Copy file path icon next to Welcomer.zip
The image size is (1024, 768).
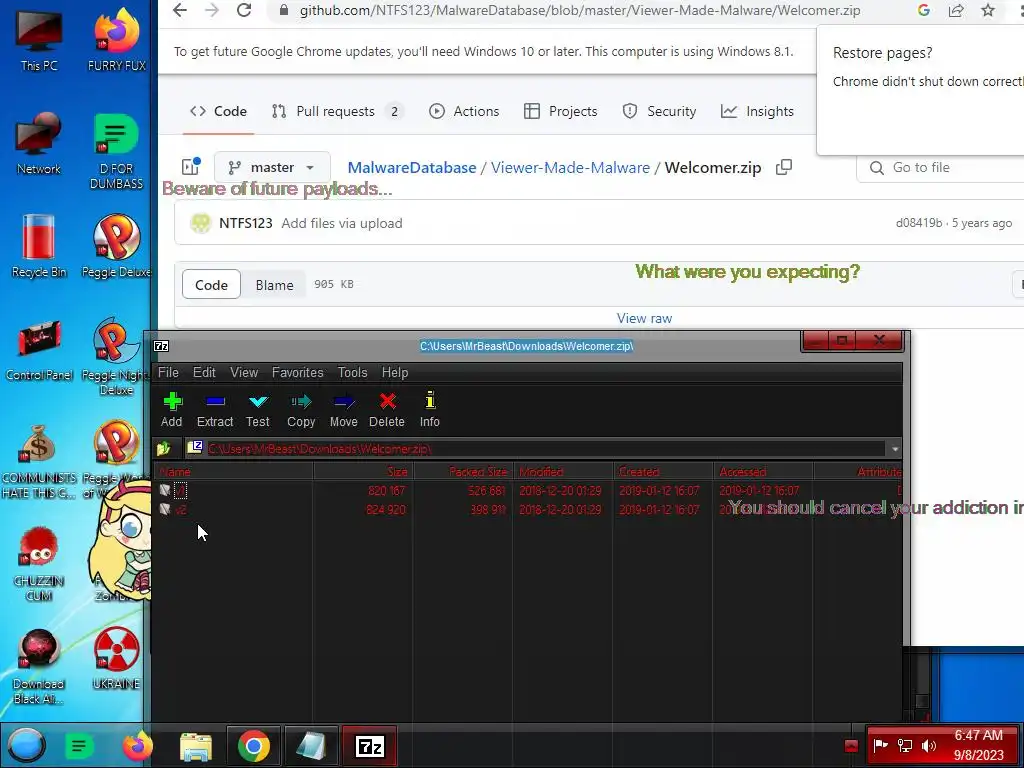[x=784, y=167]
